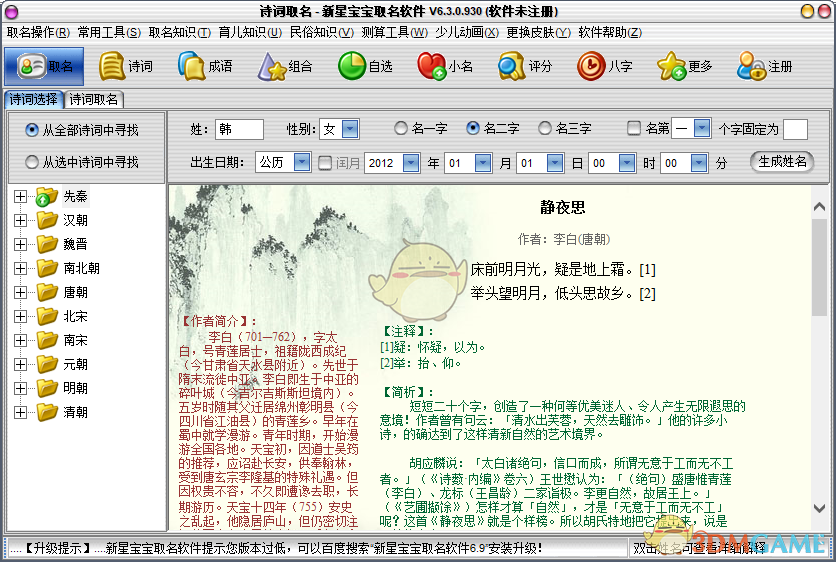Open the 小名 heart tool
The image size is (836, 562).
[x=445, y=66]
